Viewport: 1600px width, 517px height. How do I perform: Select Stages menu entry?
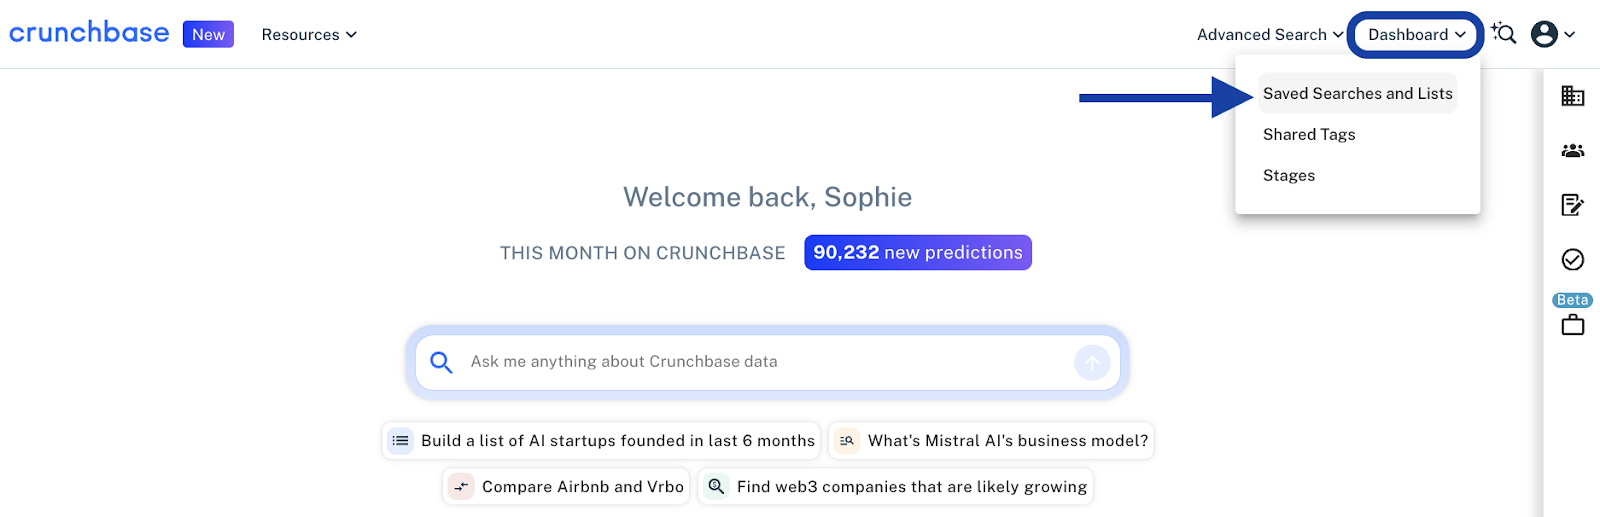pyautogui.click(x=1289, y=175)
